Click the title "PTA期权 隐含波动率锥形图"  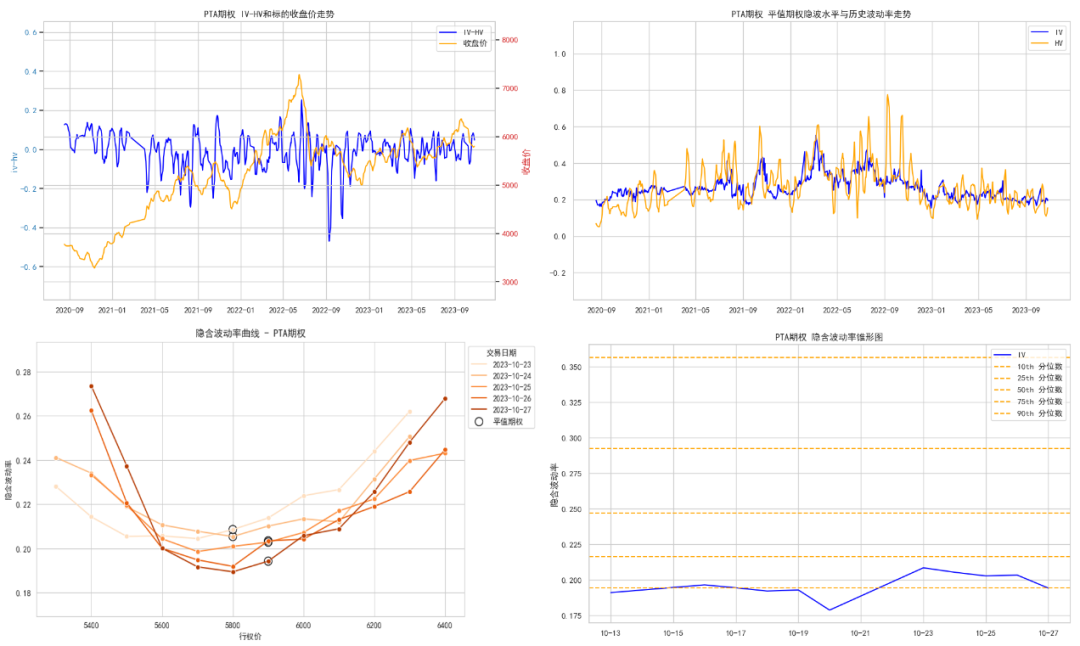pos(829,337)
